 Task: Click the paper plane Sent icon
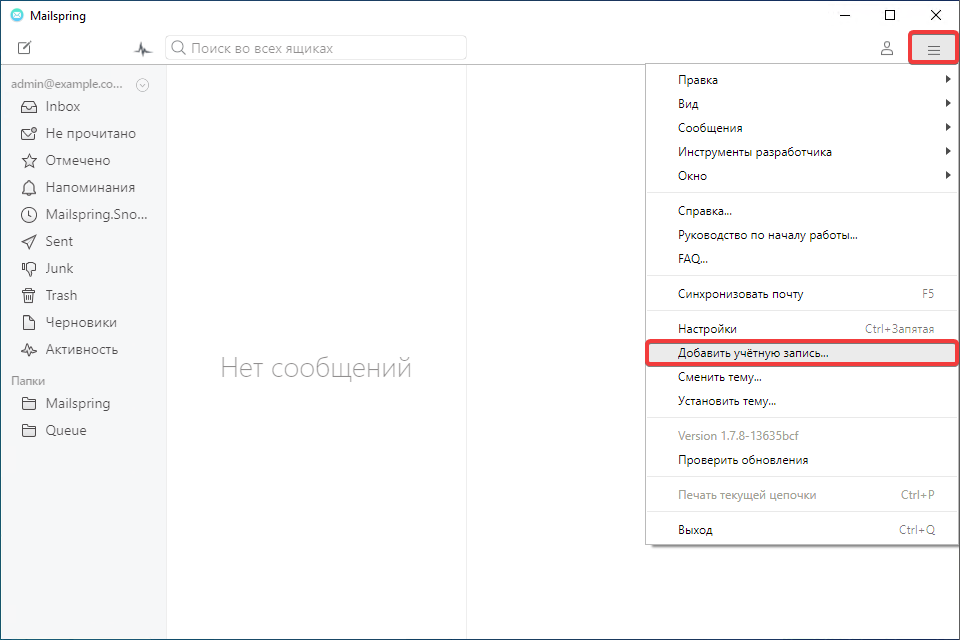point(29,242)
